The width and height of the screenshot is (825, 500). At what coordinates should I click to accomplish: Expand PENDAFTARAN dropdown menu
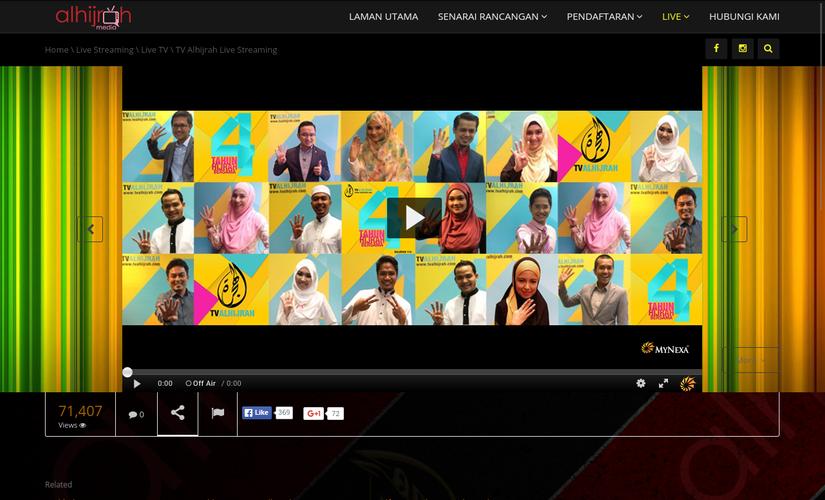pyautogui.click(x=605, y=17)
